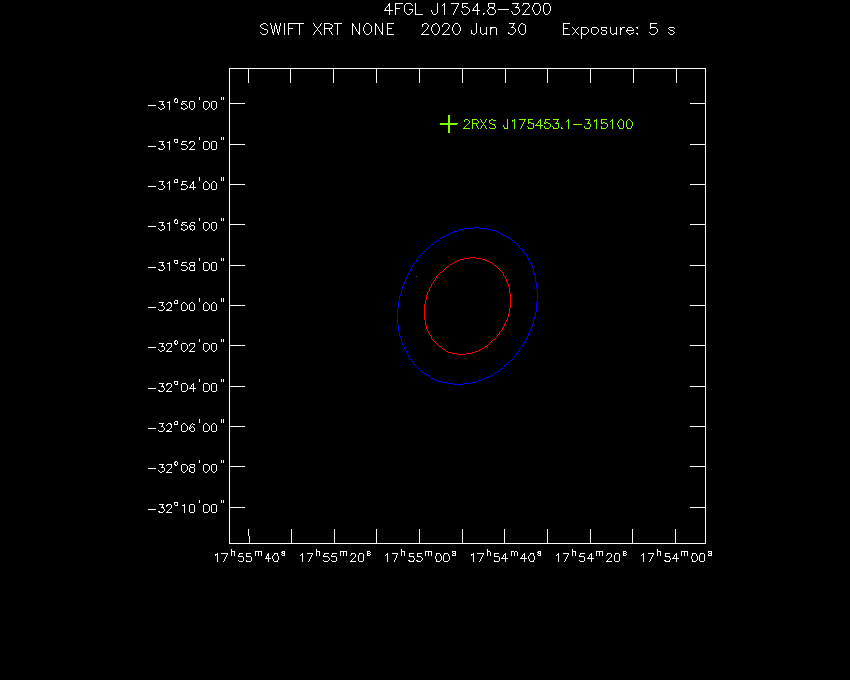Image resolution: width=850 pixels, height=680 pixels.
Task: Click the Exposure: 5 s text
Action: (619, 30)
